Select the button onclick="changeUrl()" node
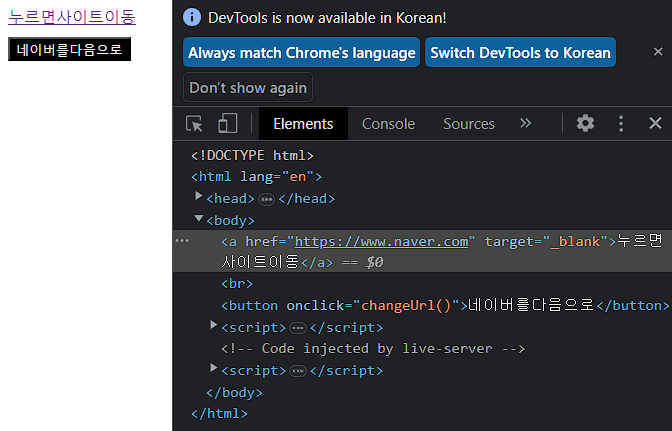The width and height of the screenshot is (672, 431). point(445,305)
